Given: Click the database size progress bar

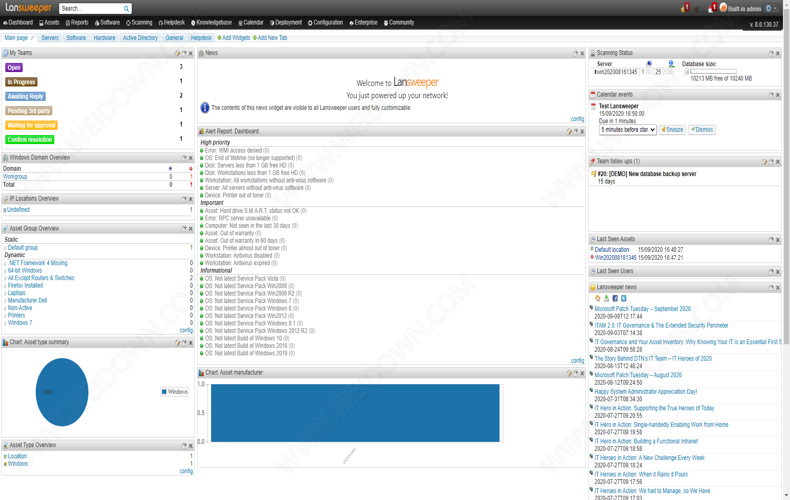Looking at the screenshot, I should [x=713, y=72].
